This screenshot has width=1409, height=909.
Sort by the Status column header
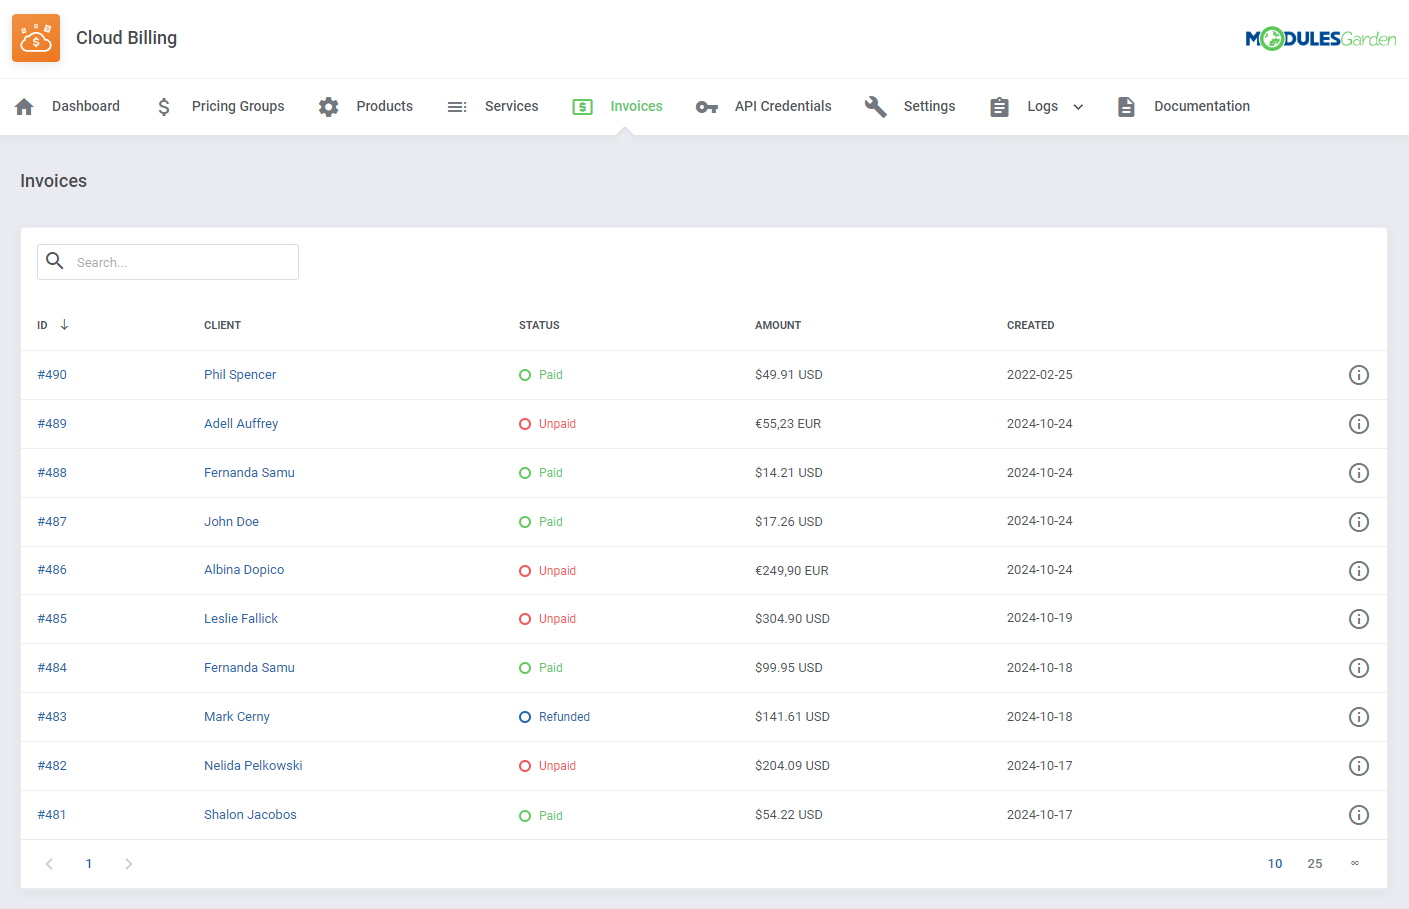[539, 325]
